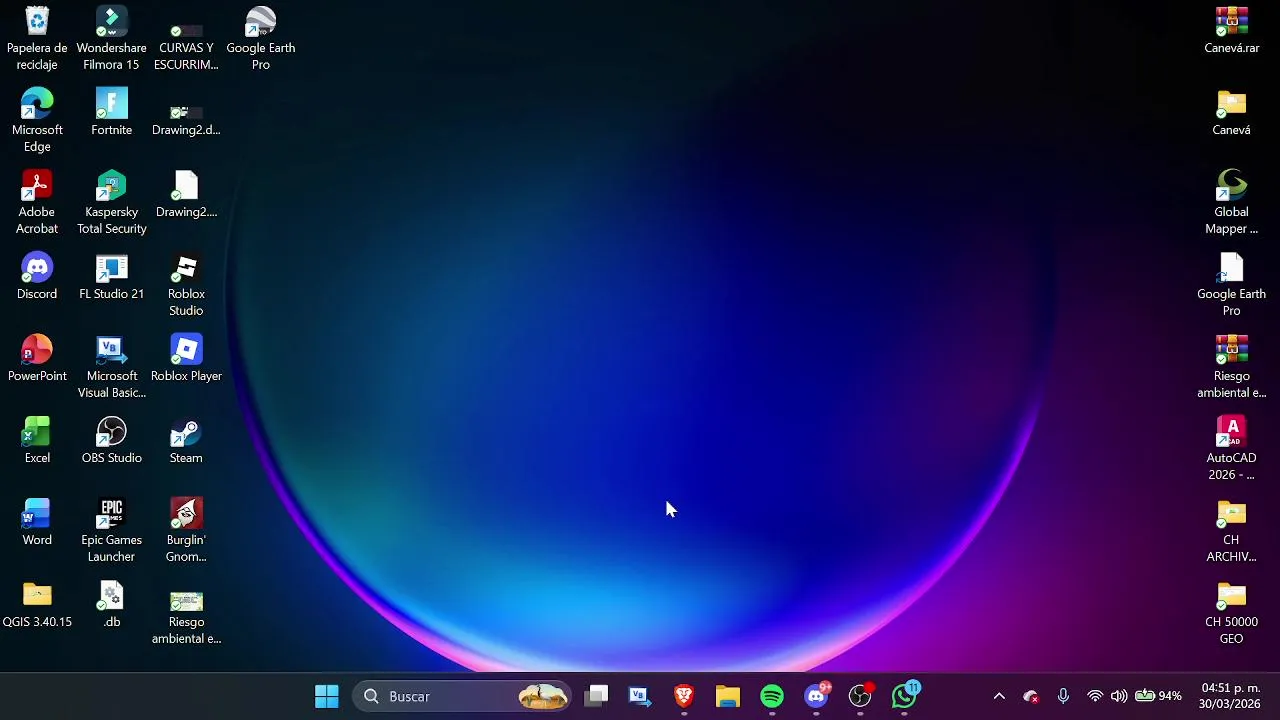Click the microphone tray icon
1280x720 pixels.
pos(1063,696)
